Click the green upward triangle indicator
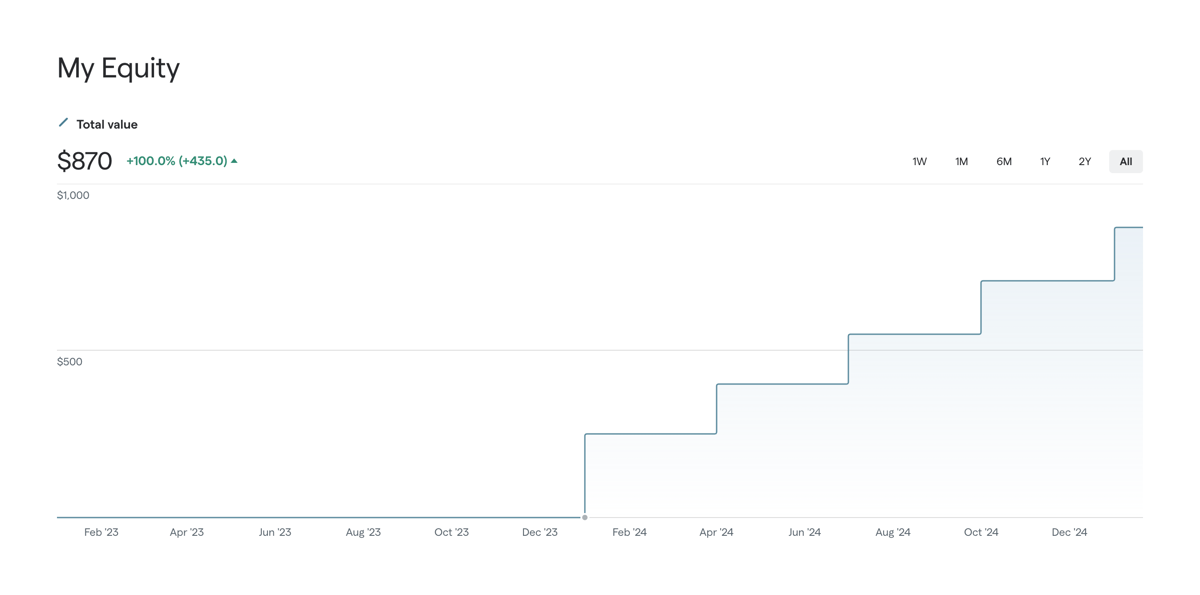Viewport: 1200px width, 595px height. pos(234,160)
